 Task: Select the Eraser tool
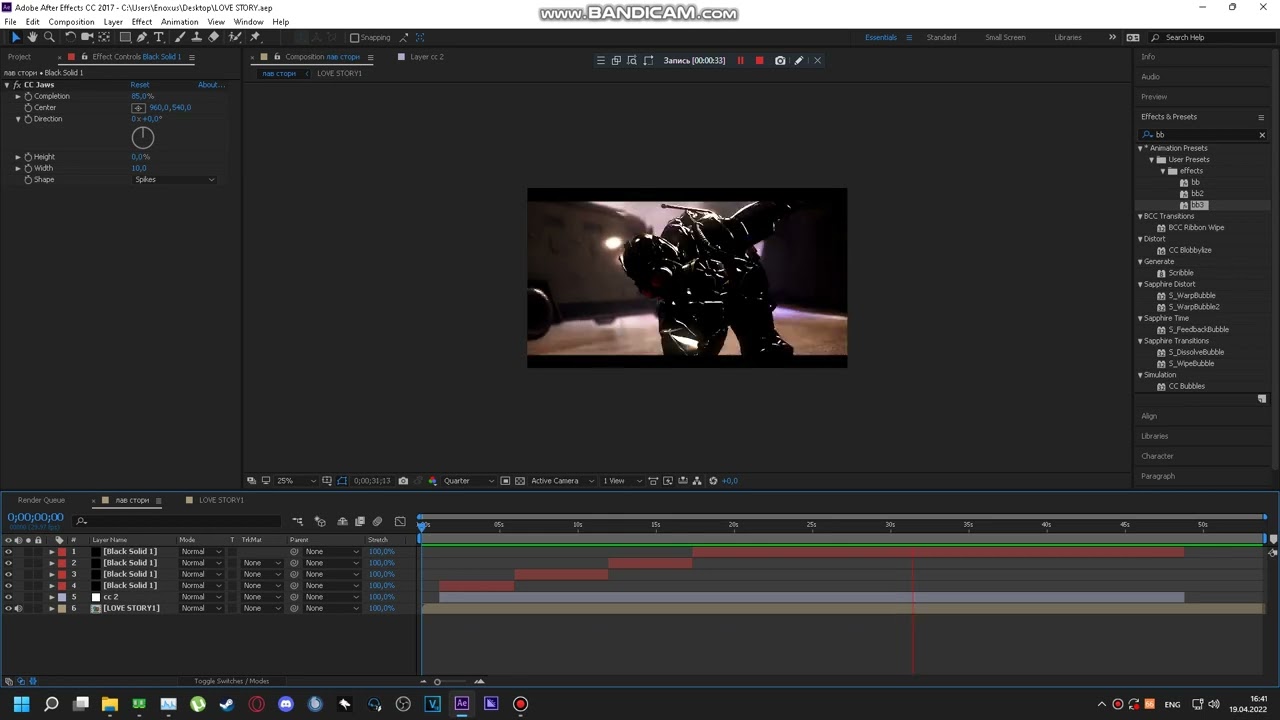tap(213, 37)
